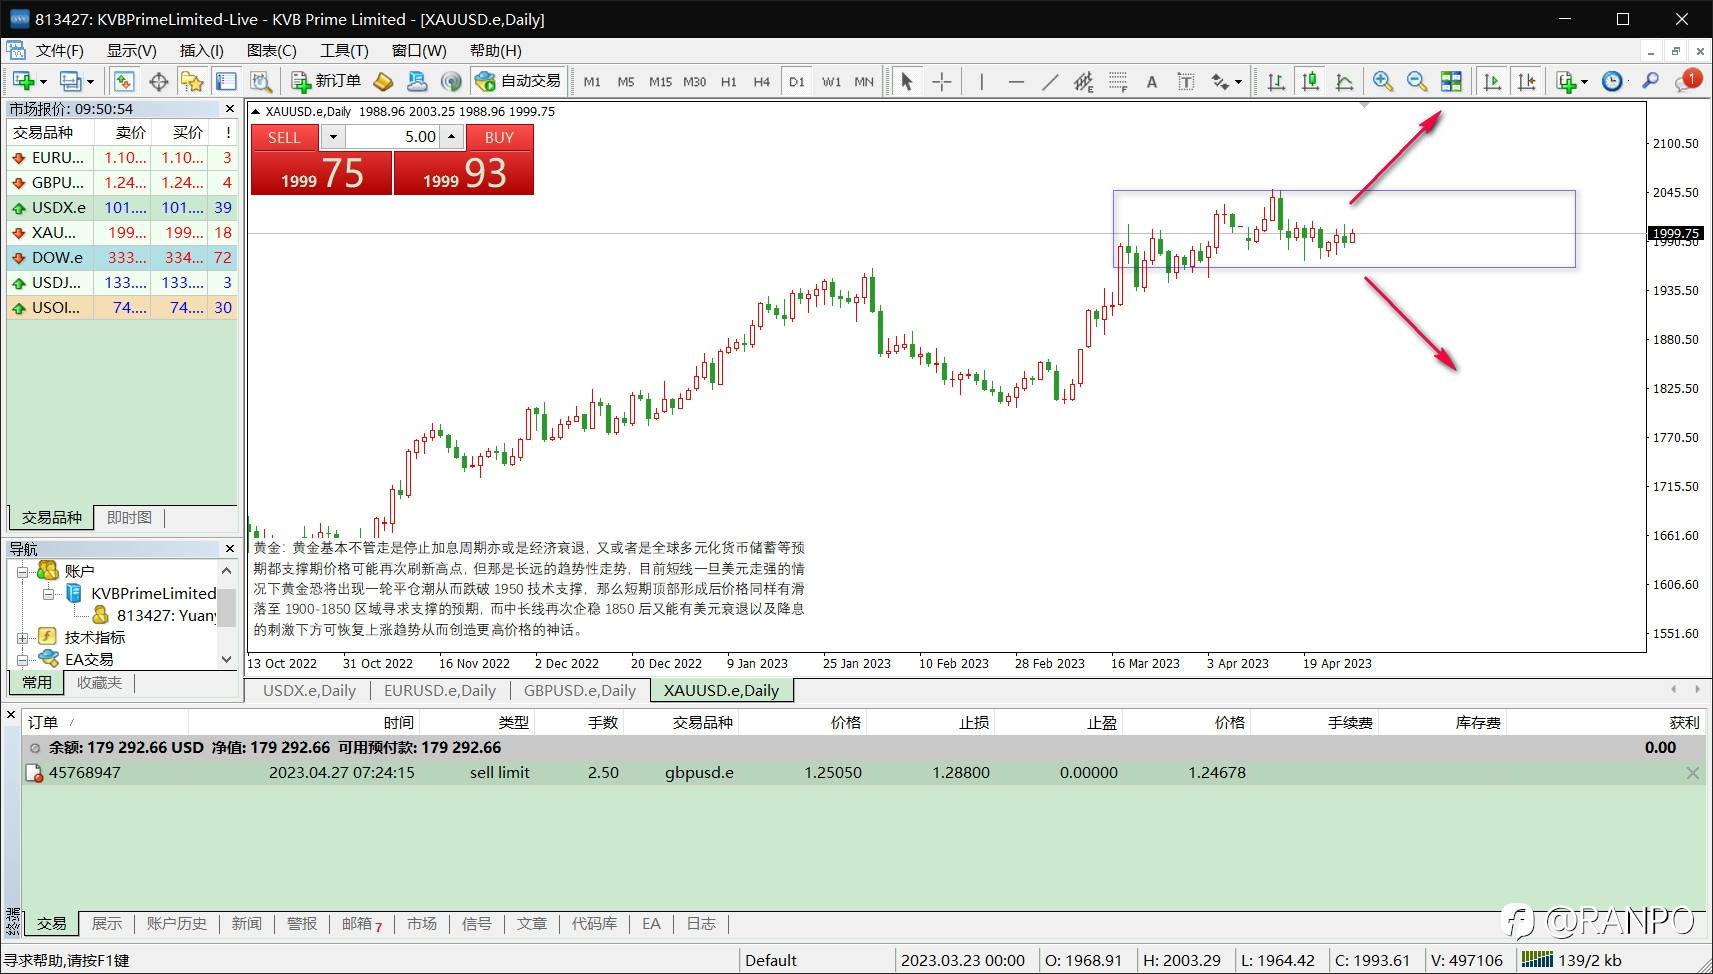The width and height of the screenshot is (1713, 974).
Task: Toggle the 自动交易 auto trading button
Action: point(518,81)
